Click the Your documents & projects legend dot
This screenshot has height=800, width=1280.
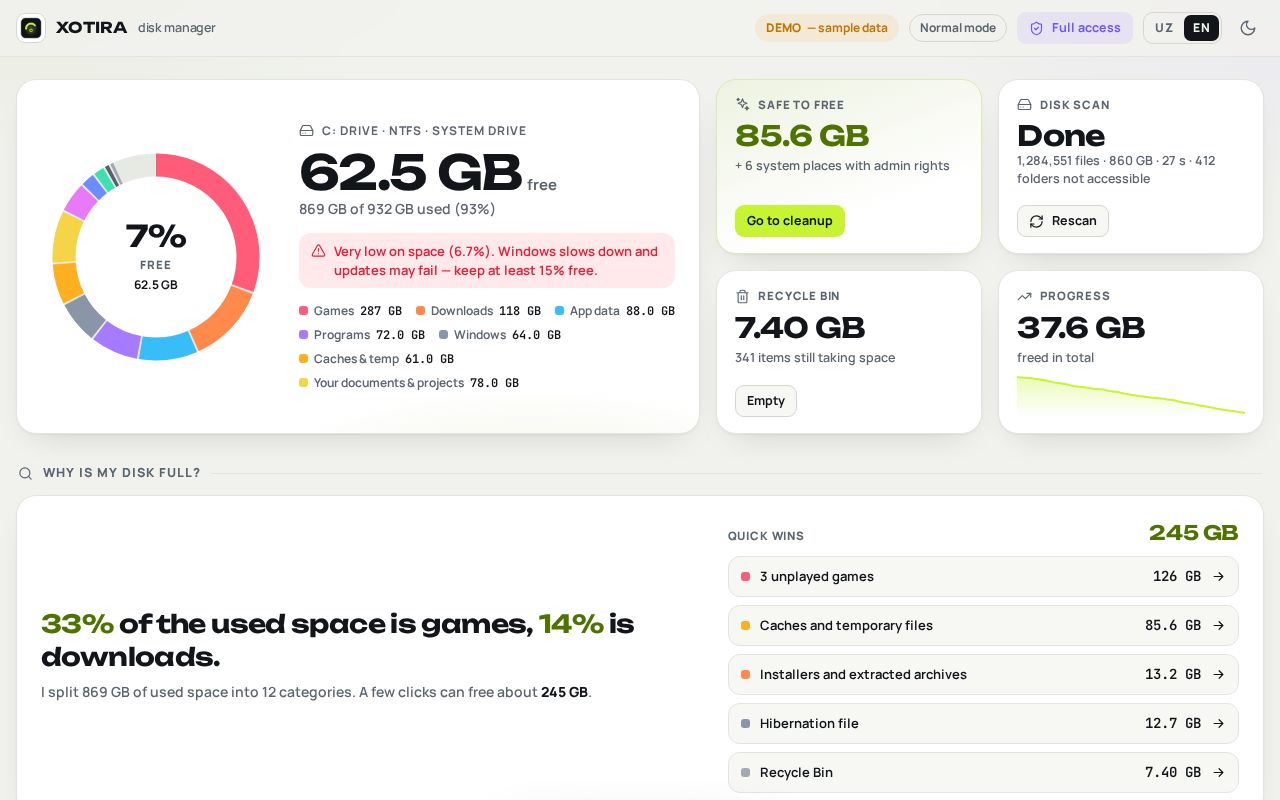(x=303, y=383)
